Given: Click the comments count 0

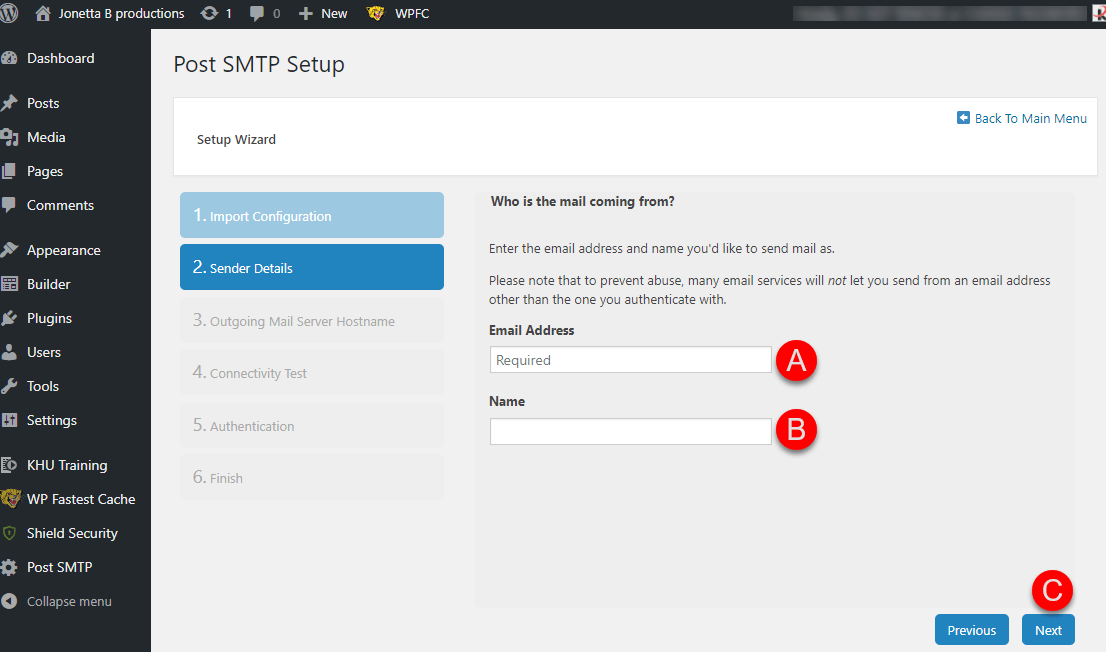Looking at the screenshot, I should click(x=276, y=13).
